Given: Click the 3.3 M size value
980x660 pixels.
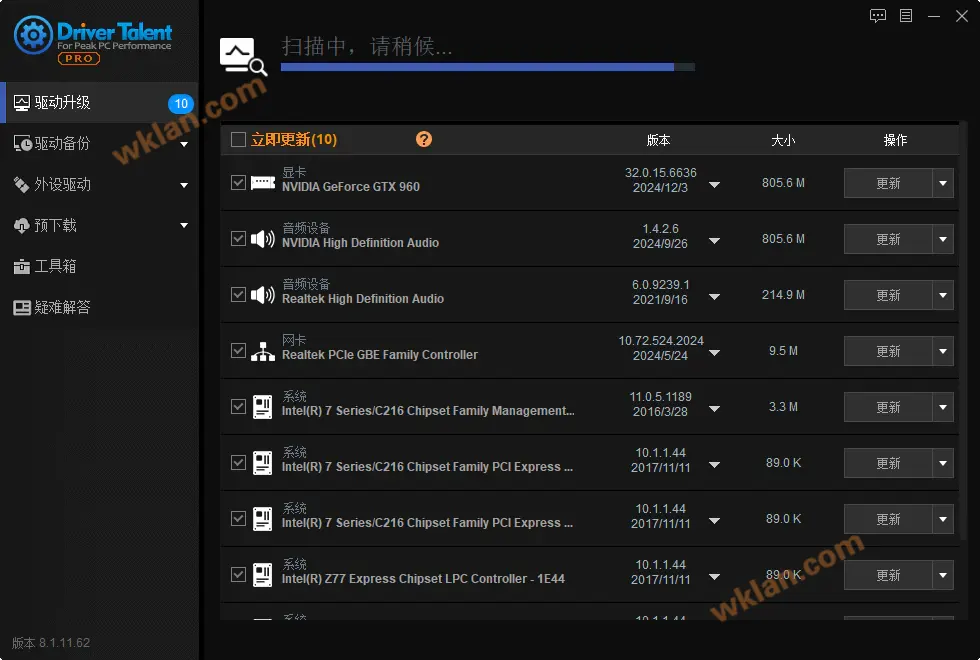Looking at the screenshot, I should point(783,407).
